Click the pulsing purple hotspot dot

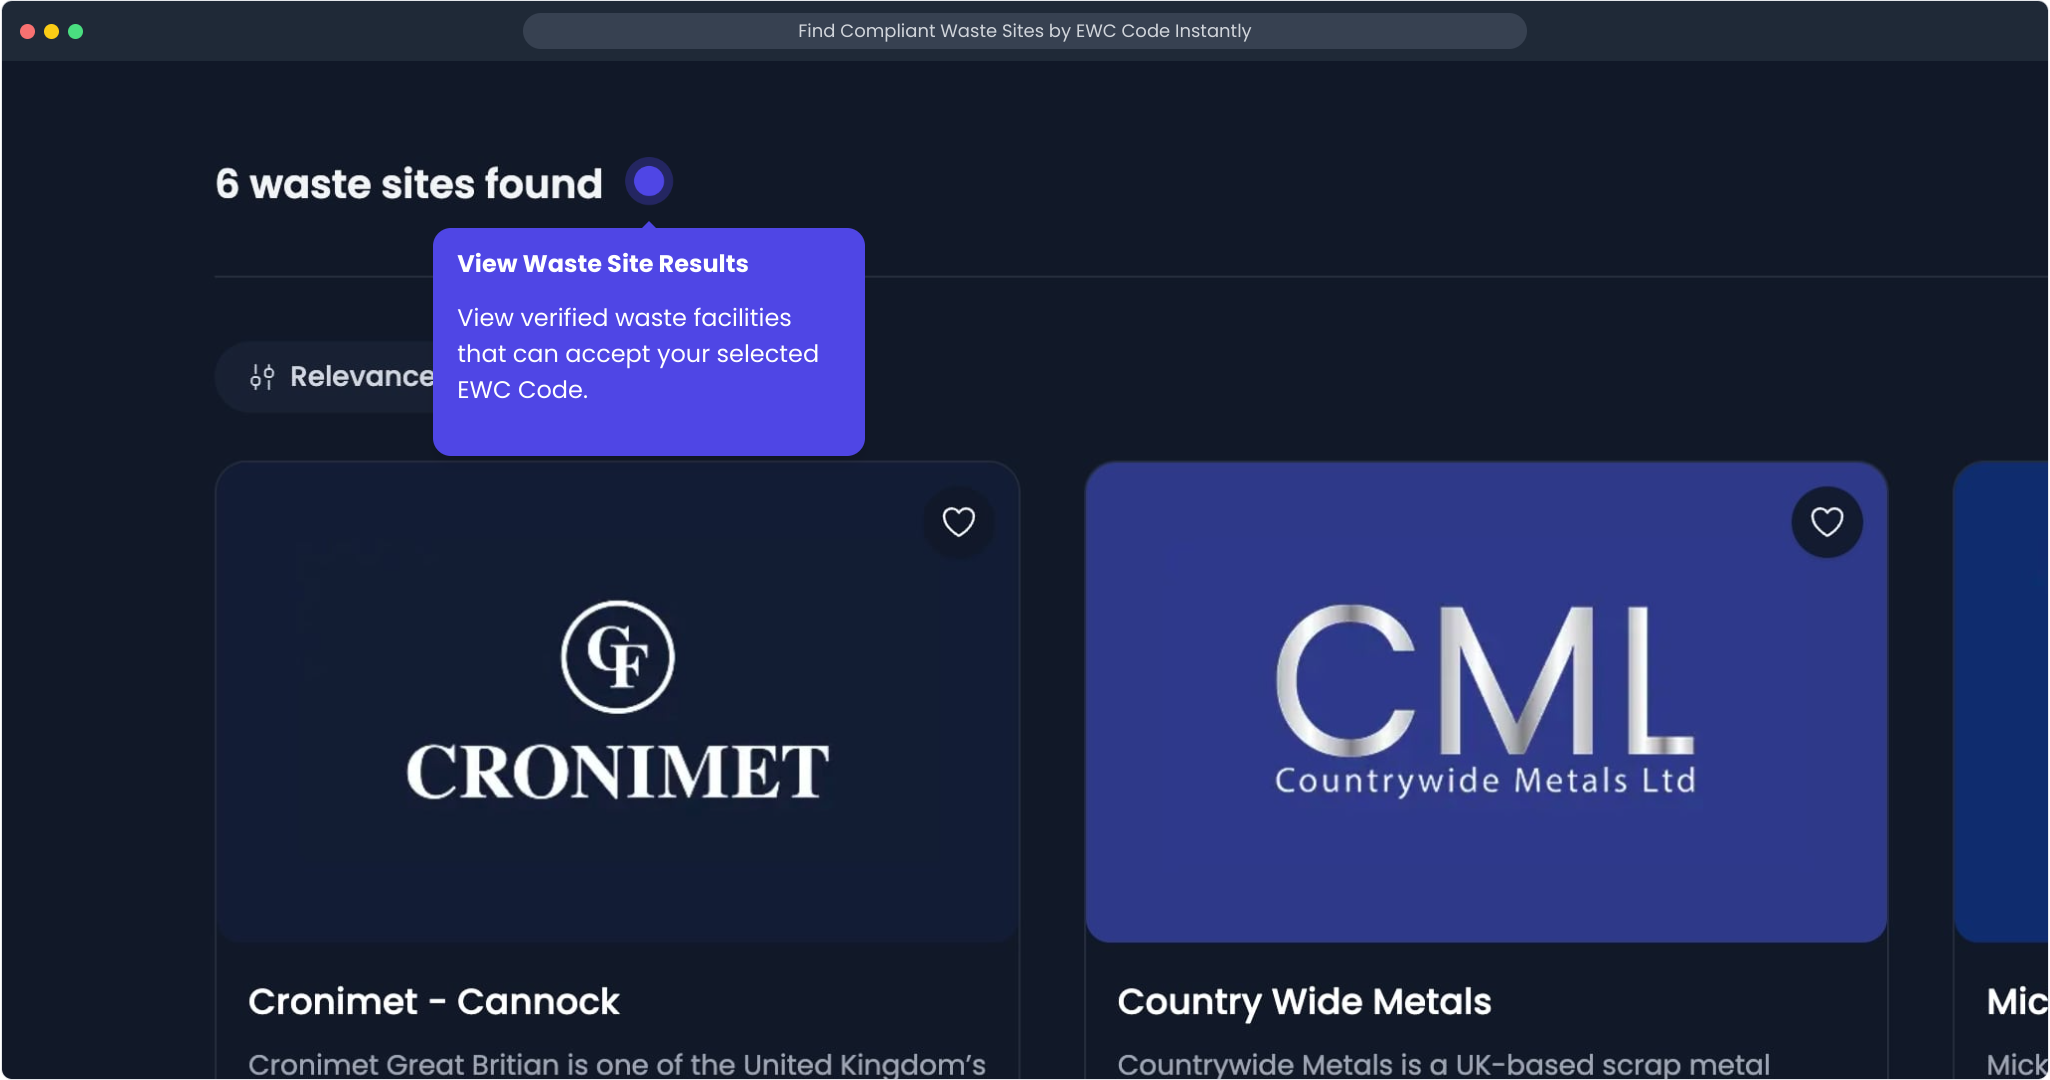pyautogui.click(x=649, y=181)
